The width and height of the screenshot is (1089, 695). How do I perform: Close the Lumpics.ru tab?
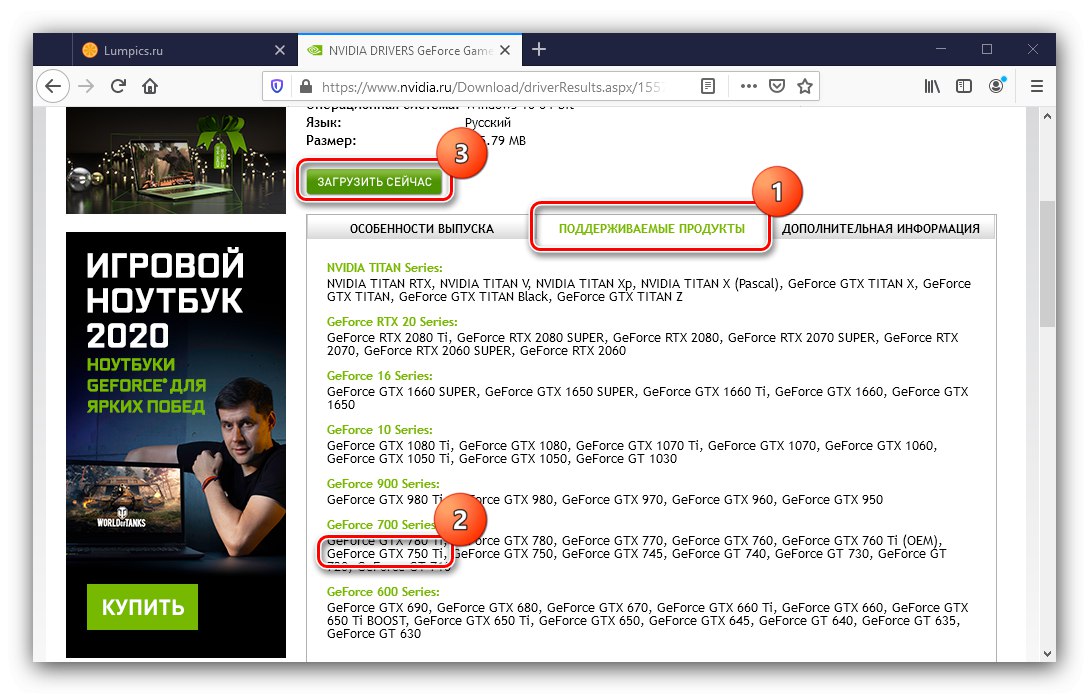coord(280,50)
